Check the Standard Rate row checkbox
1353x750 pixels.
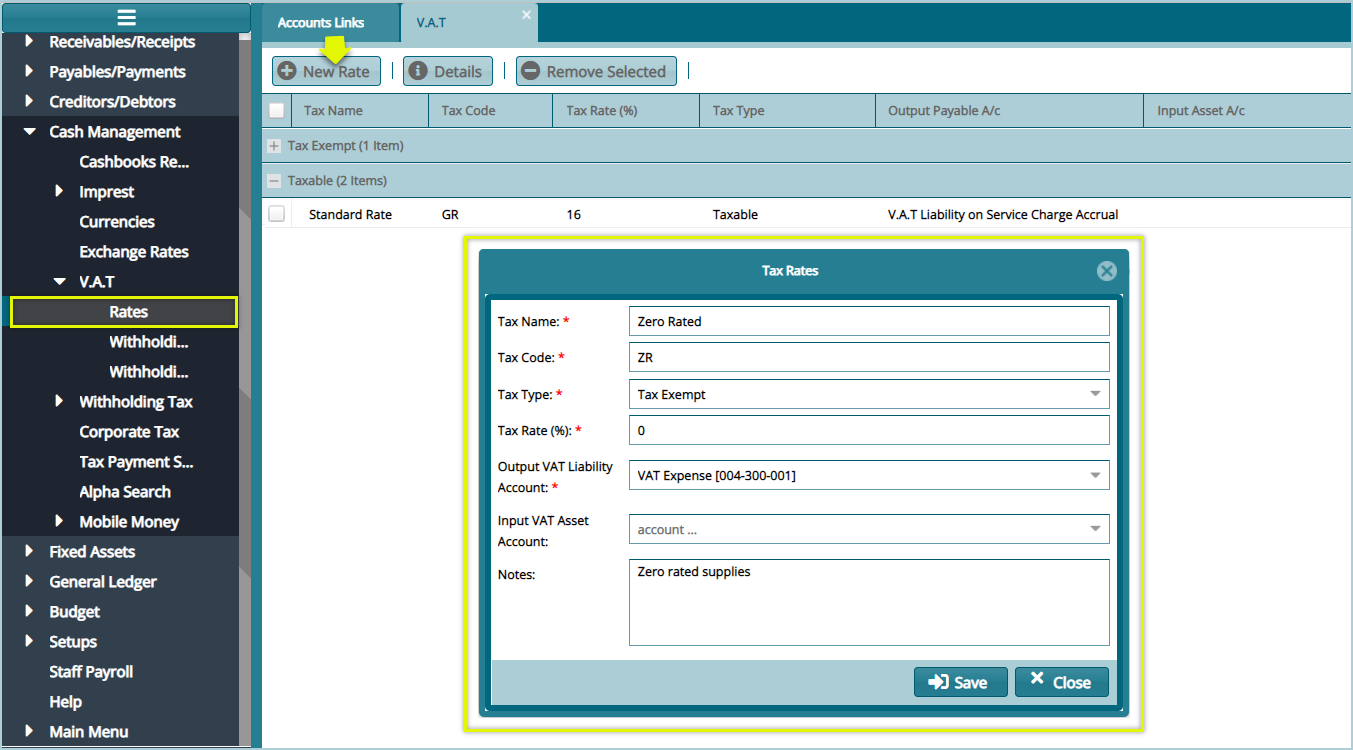276,214
